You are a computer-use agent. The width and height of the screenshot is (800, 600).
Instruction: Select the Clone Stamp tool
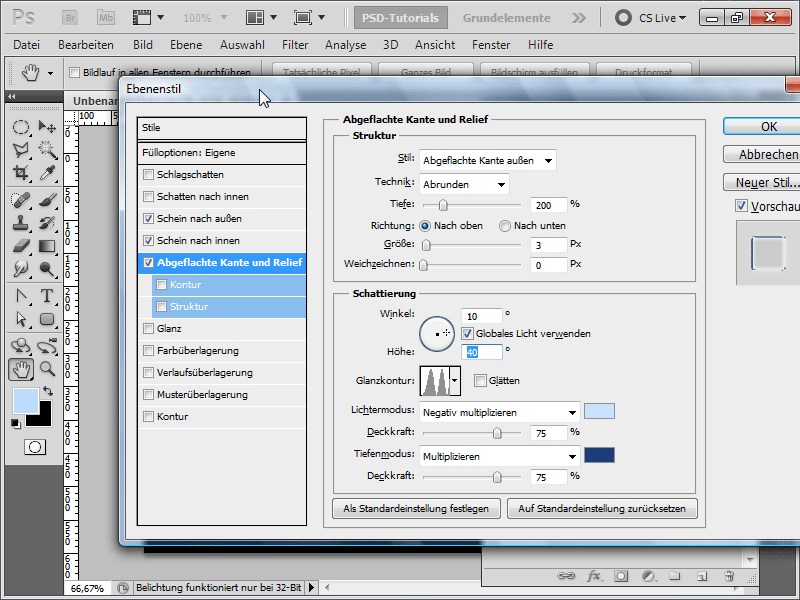tap(21, 223)
